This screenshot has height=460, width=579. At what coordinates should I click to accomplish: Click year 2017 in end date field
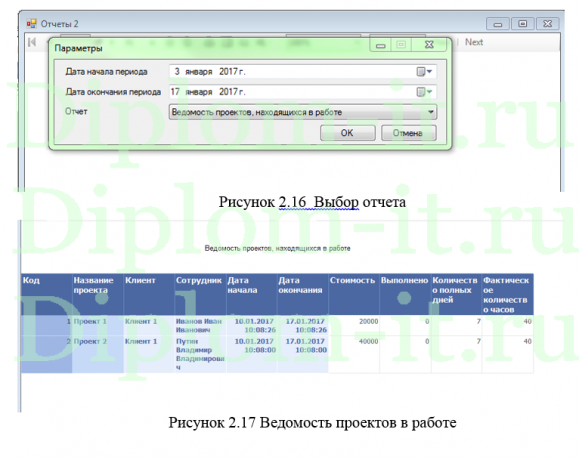[x=229, y=92]
